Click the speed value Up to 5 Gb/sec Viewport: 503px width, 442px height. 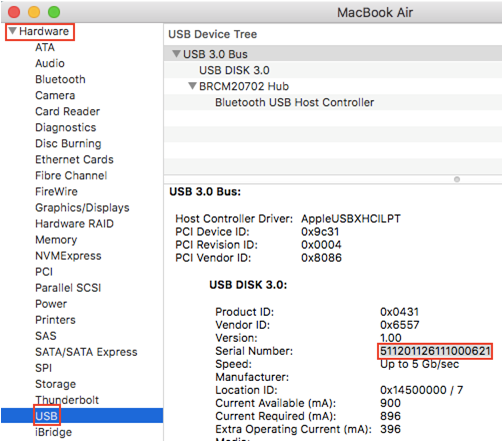(419, 364)
